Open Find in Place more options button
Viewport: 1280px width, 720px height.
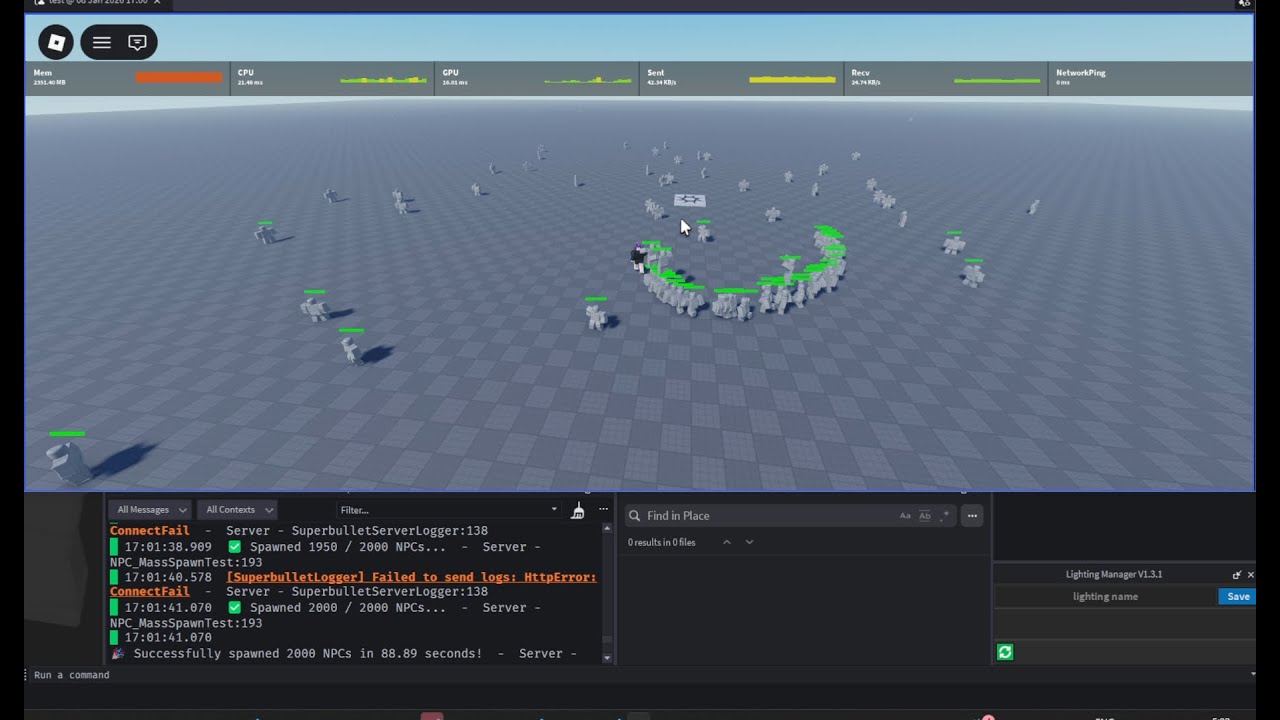coord(972,516)
